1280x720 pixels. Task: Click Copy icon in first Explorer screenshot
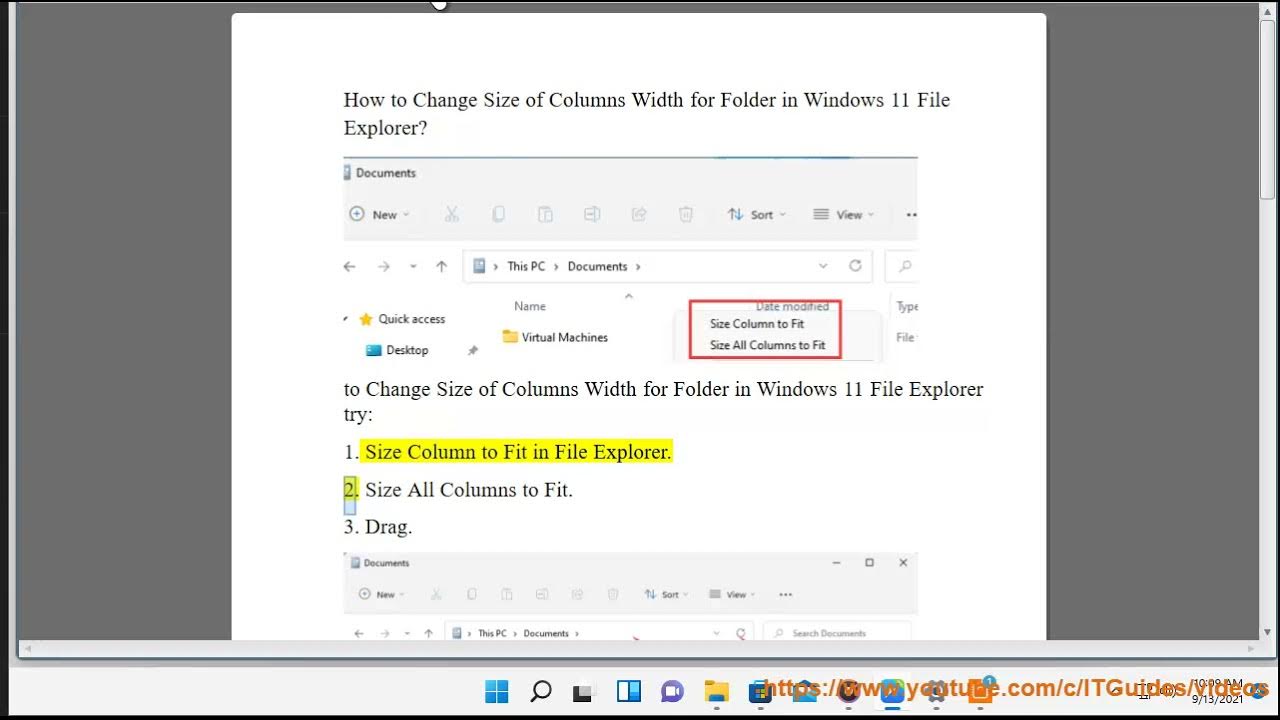[x=498, y=214]
